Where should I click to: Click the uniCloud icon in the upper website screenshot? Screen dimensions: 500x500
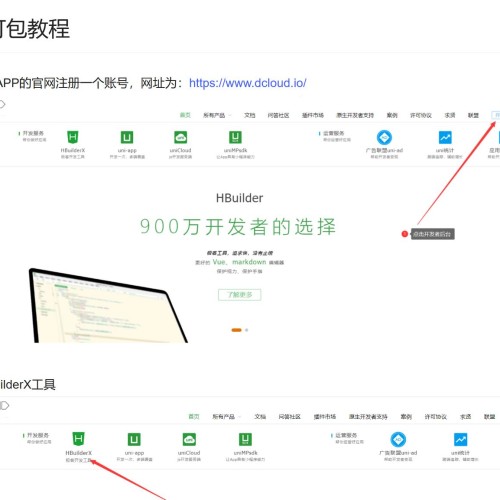(180, 137)
